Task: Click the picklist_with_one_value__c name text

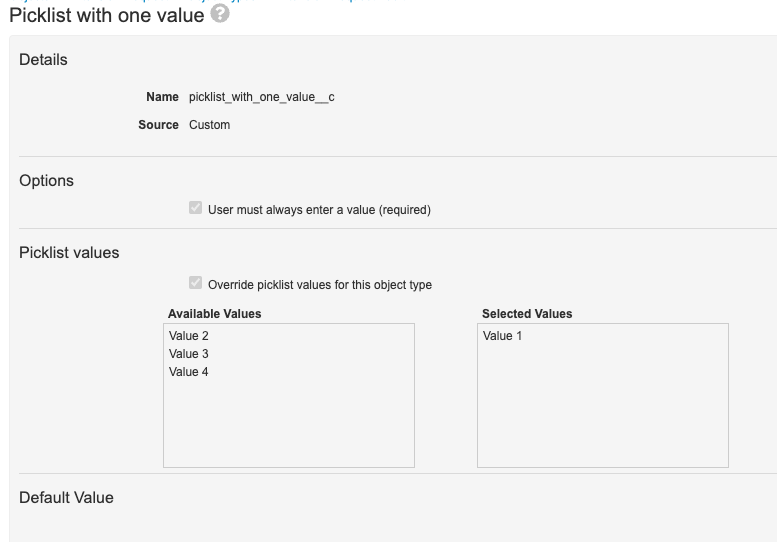Action: pos(261,97)
